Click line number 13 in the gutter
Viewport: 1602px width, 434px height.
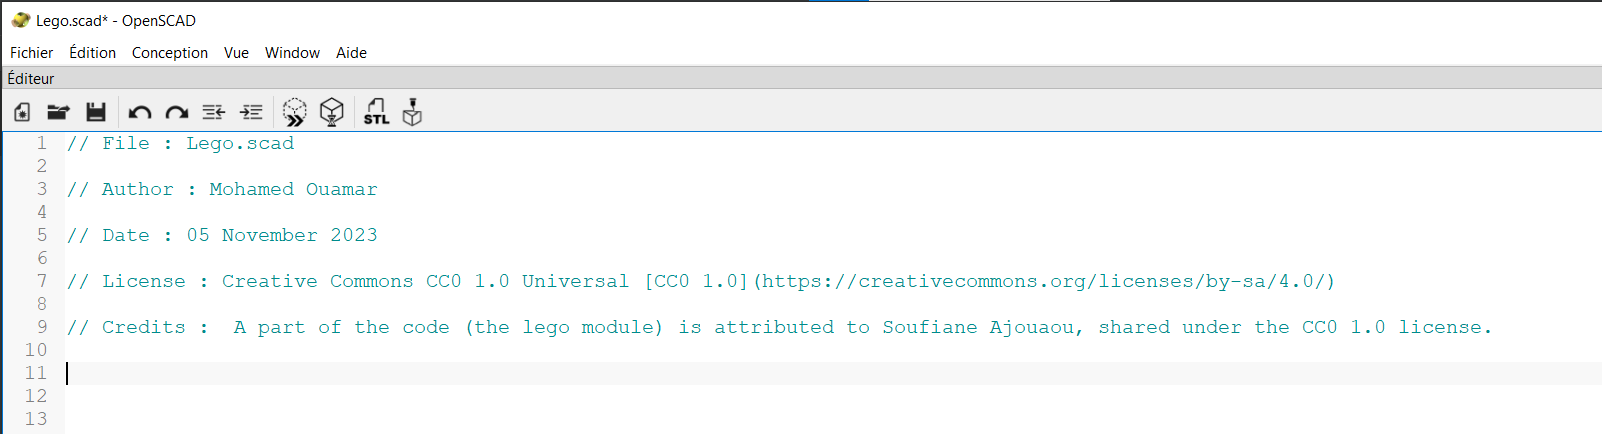coord(36,419)
